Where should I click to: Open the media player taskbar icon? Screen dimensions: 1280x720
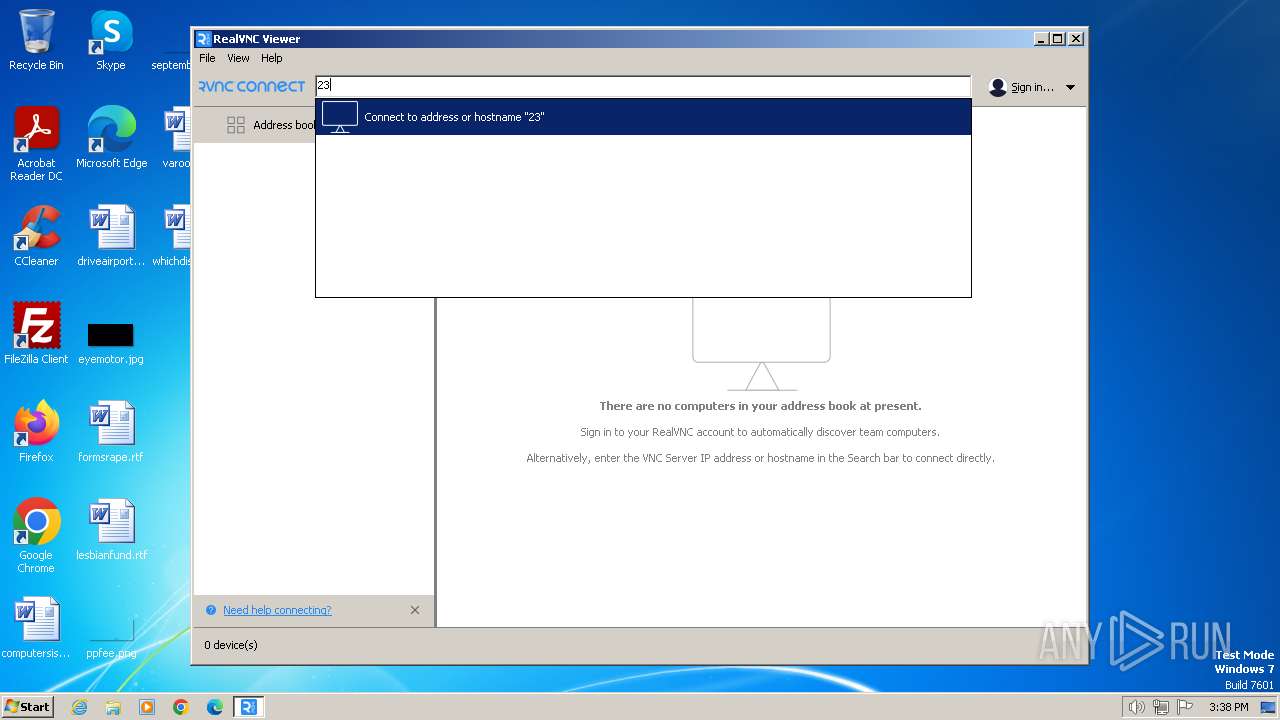[147, 707]
